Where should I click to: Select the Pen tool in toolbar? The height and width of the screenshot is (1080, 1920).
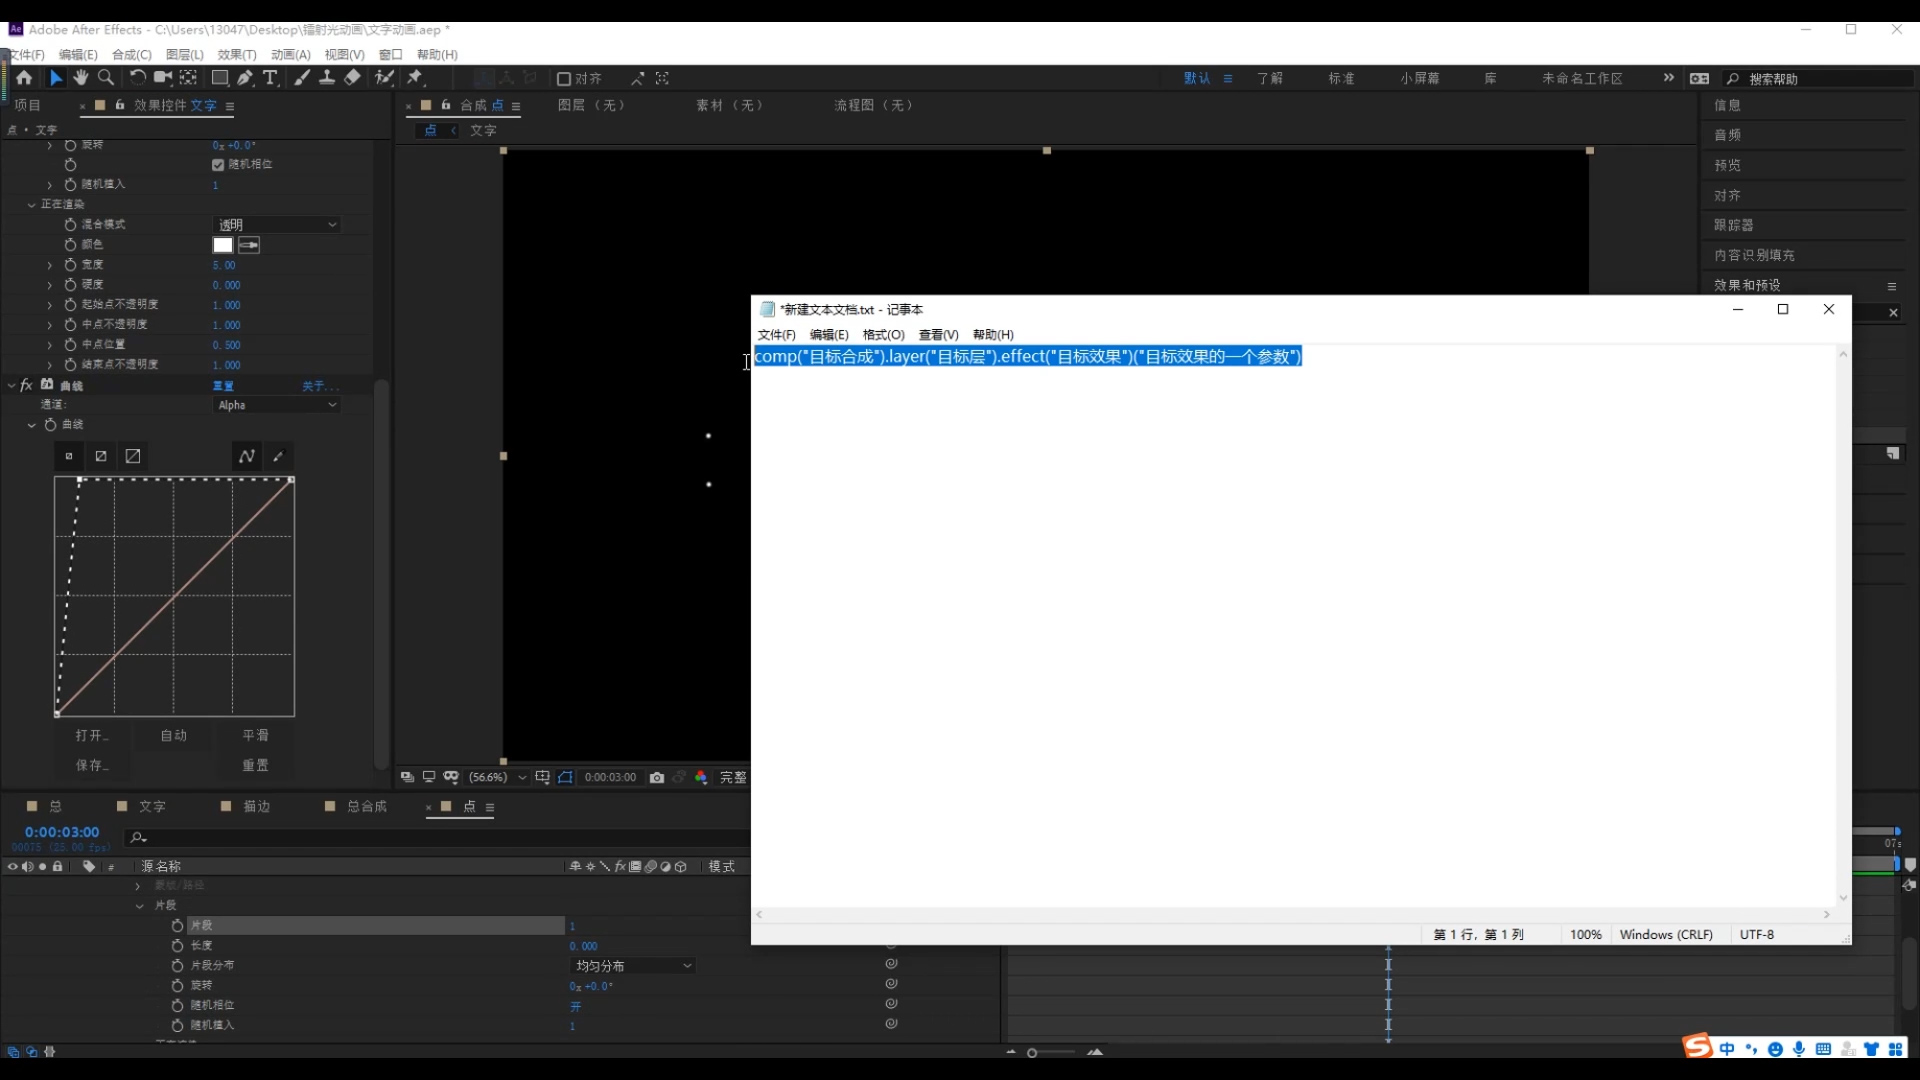[x=245, y=78]
